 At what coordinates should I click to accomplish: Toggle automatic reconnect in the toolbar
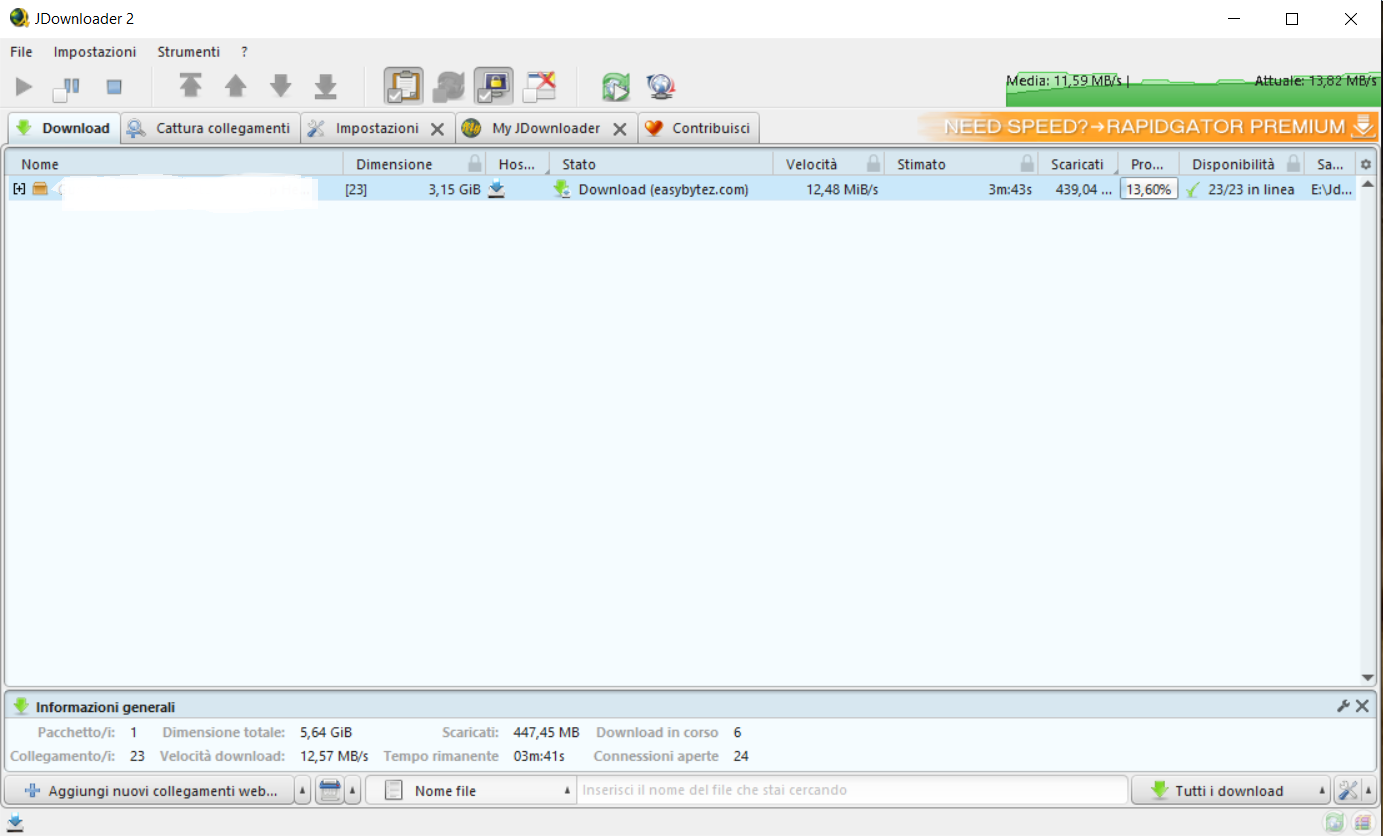point(449,87)
